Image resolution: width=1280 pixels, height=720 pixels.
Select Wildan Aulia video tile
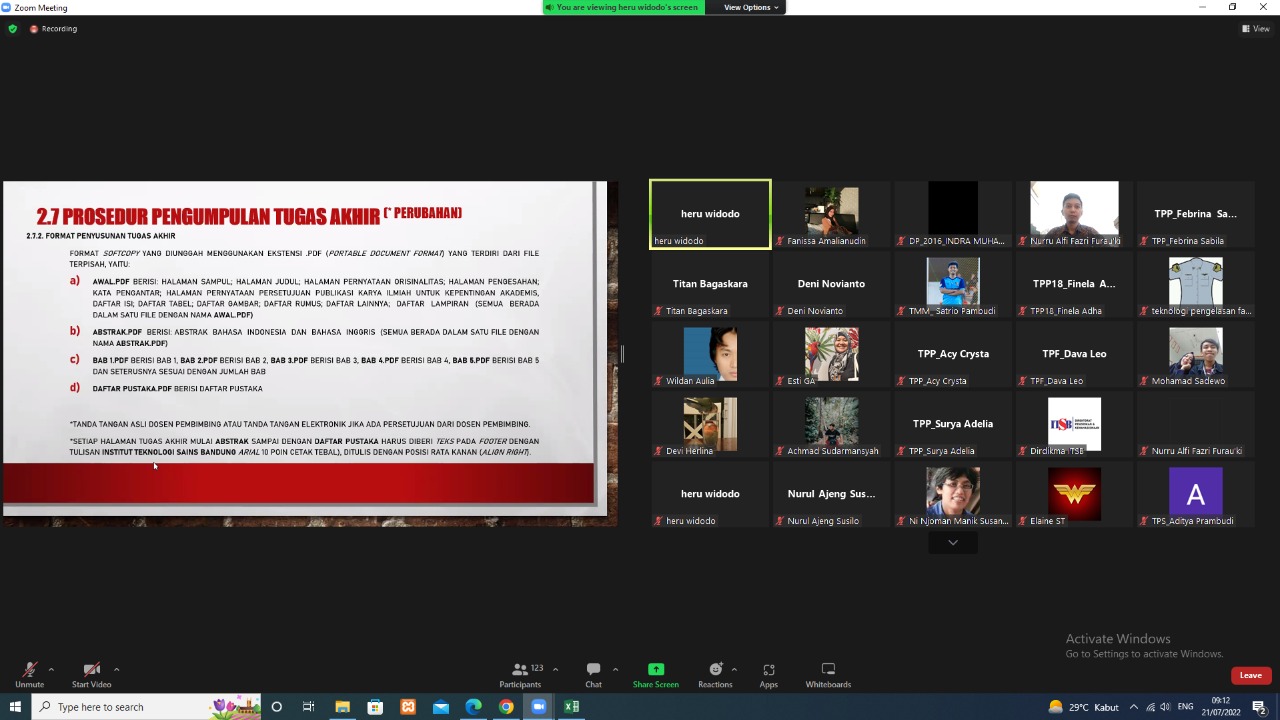710,353
